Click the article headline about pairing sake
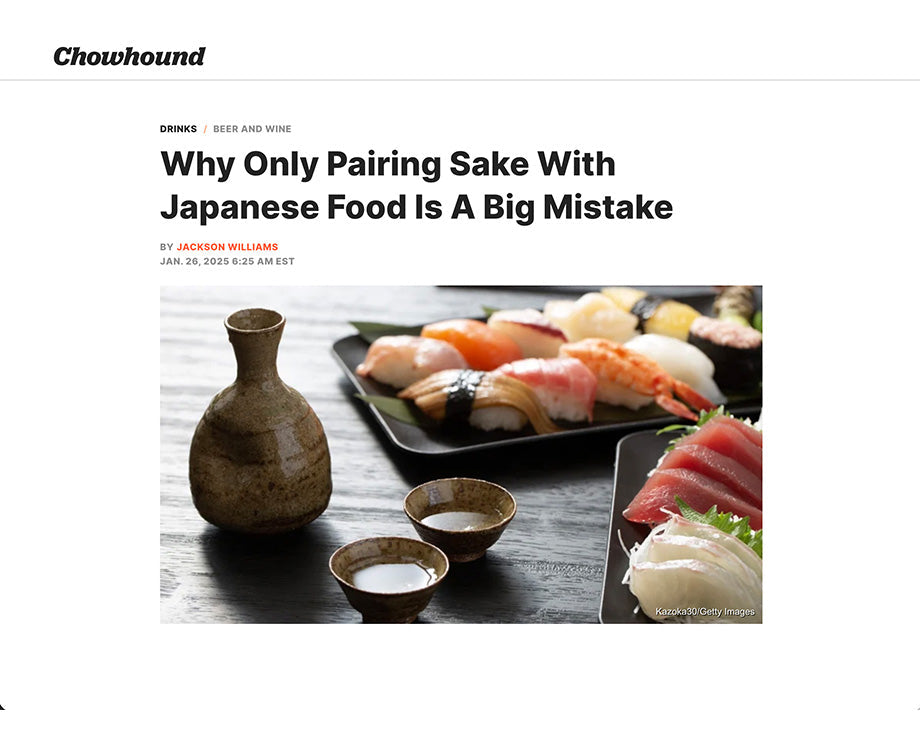This screenshot has width=920, height=744. tap(417, 185)
